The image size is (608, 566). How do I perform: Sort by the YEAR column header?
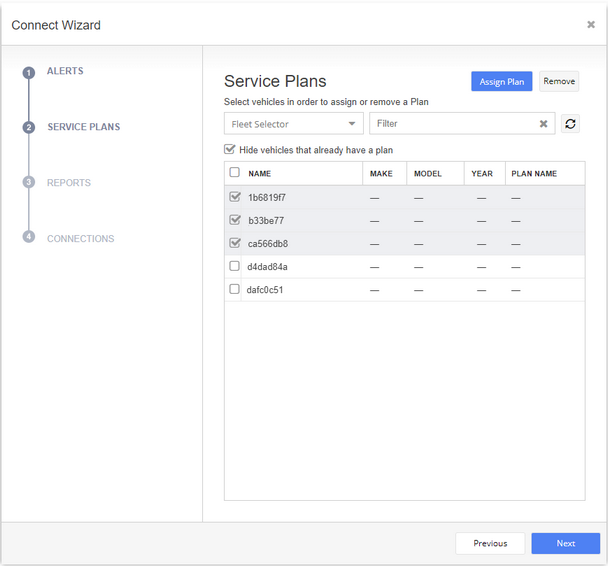click(482, 174)
